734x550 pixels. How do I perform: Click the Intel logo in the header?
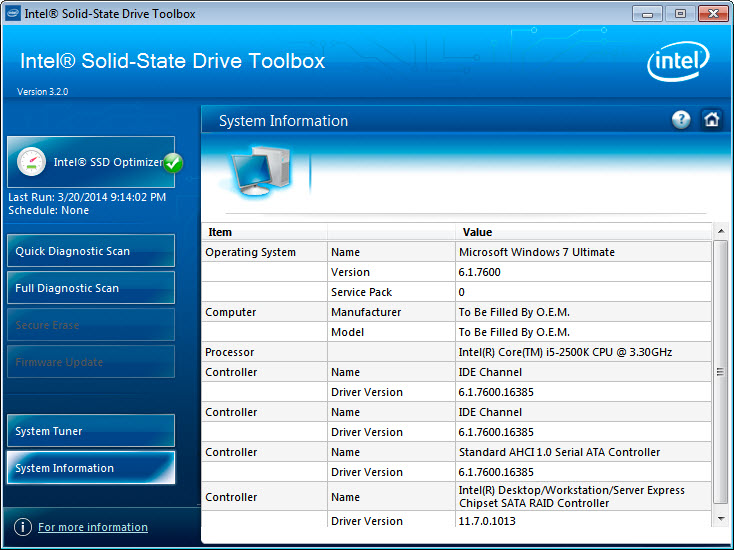[678, 61]
